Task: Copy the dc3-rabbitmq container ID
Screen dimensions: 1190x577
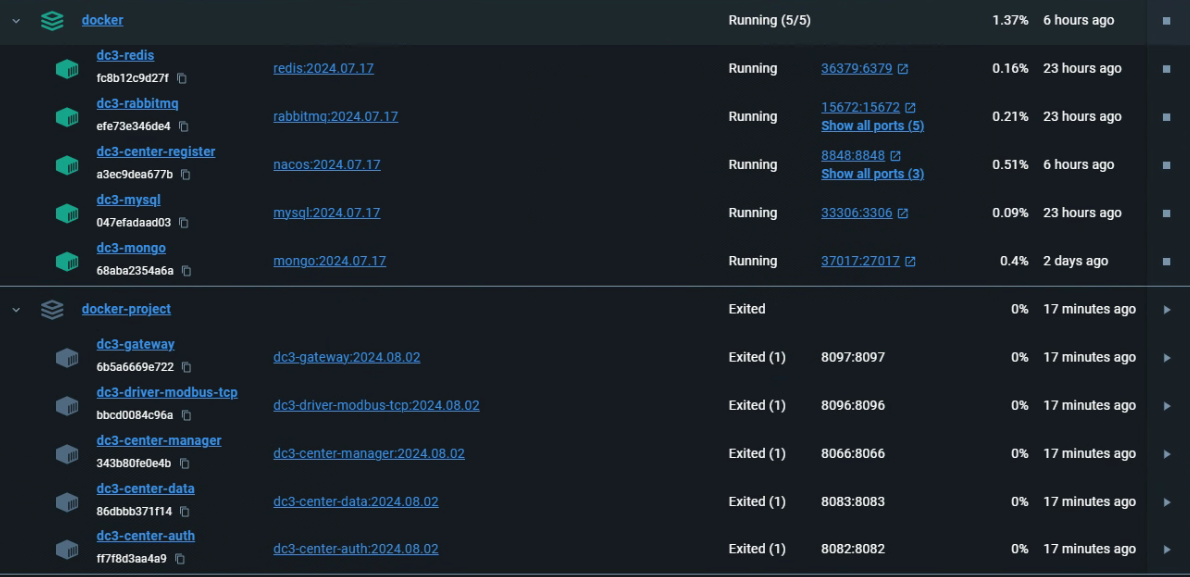Action: [184, 126]
